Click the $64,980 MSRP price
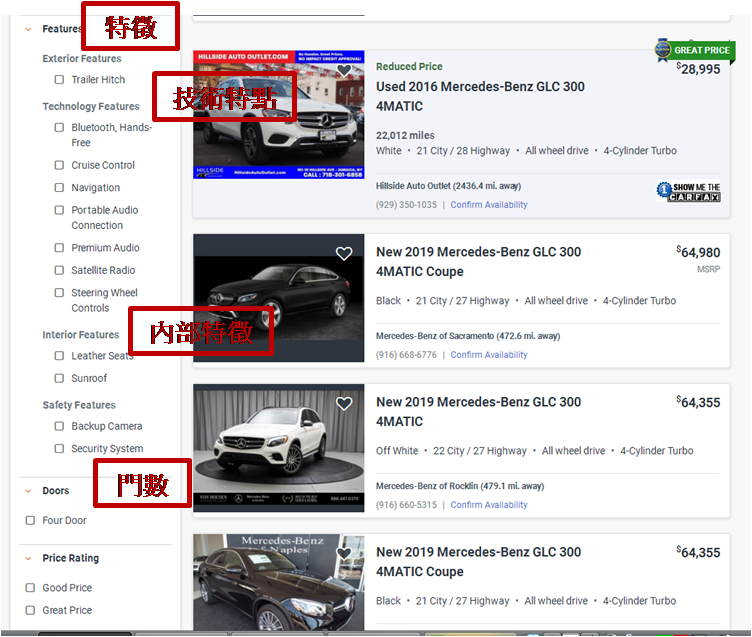752x637 pixels. pos(698,252)
